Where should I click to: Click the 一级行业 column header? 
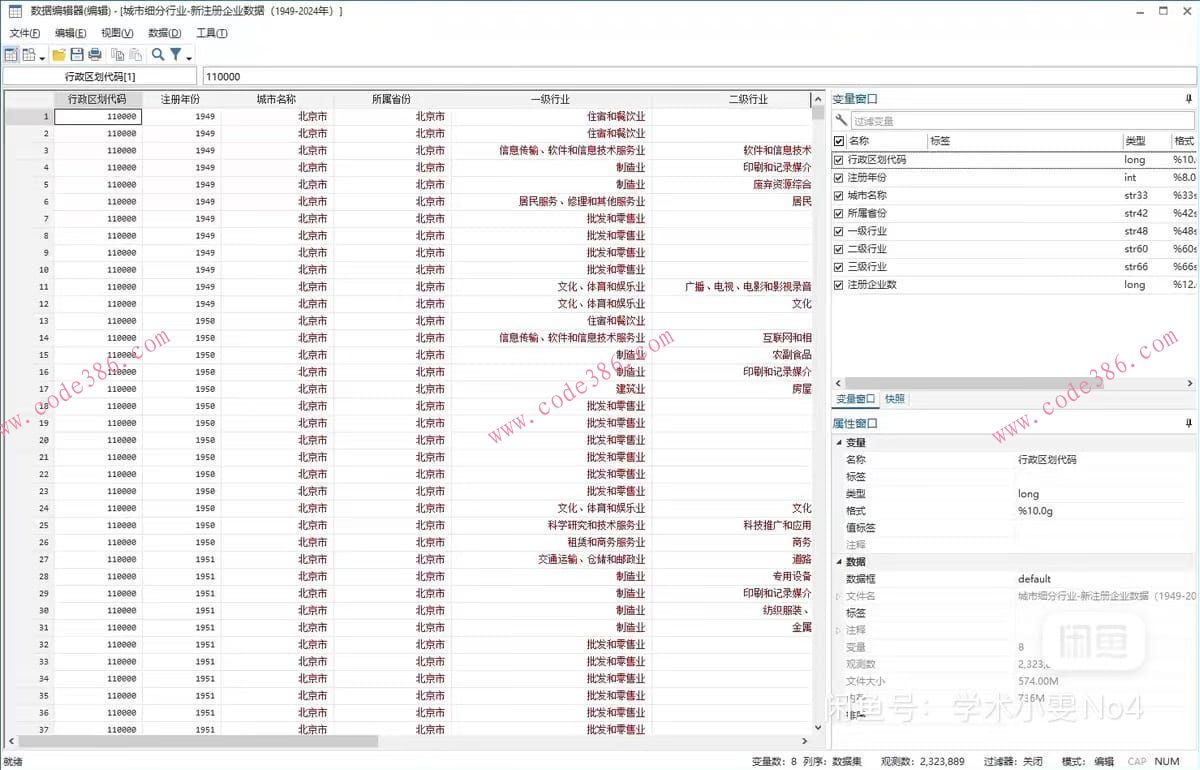pos(550,99)
